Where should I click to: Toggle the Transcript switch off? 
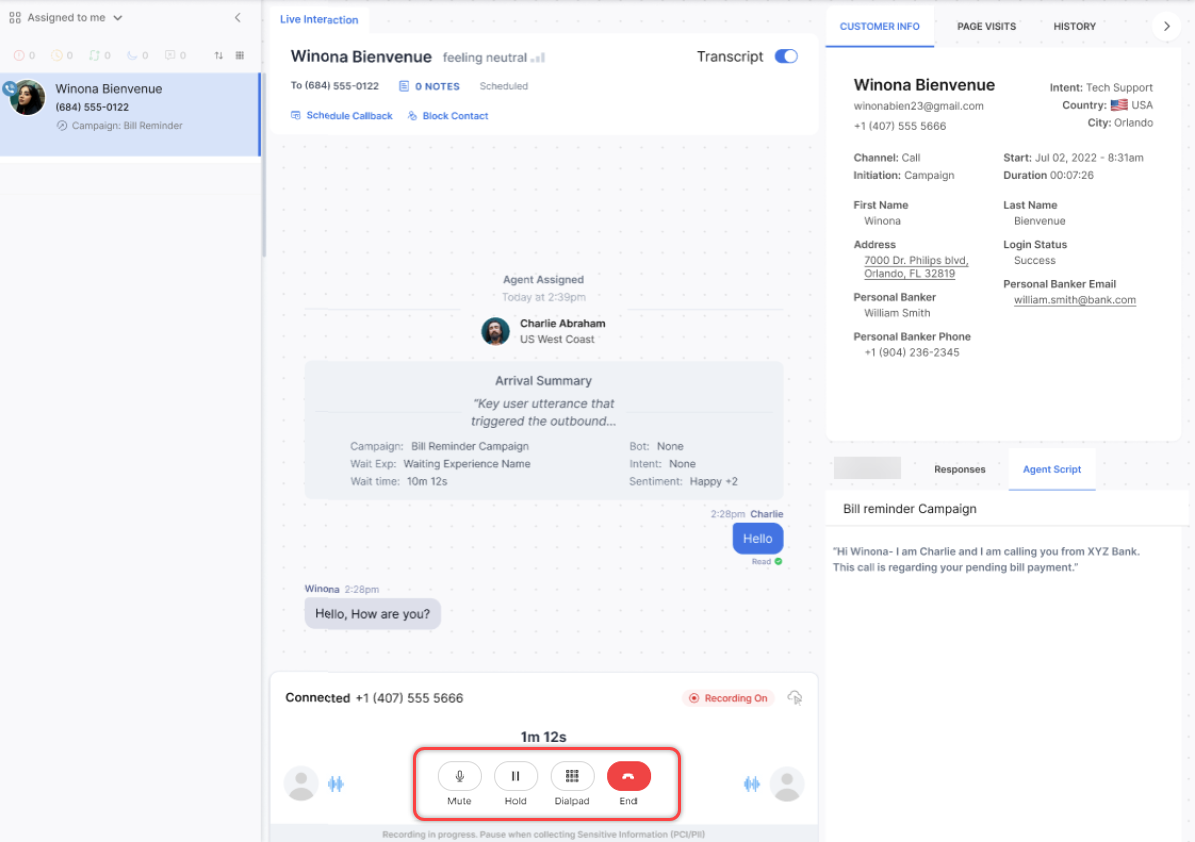[786, 57]
